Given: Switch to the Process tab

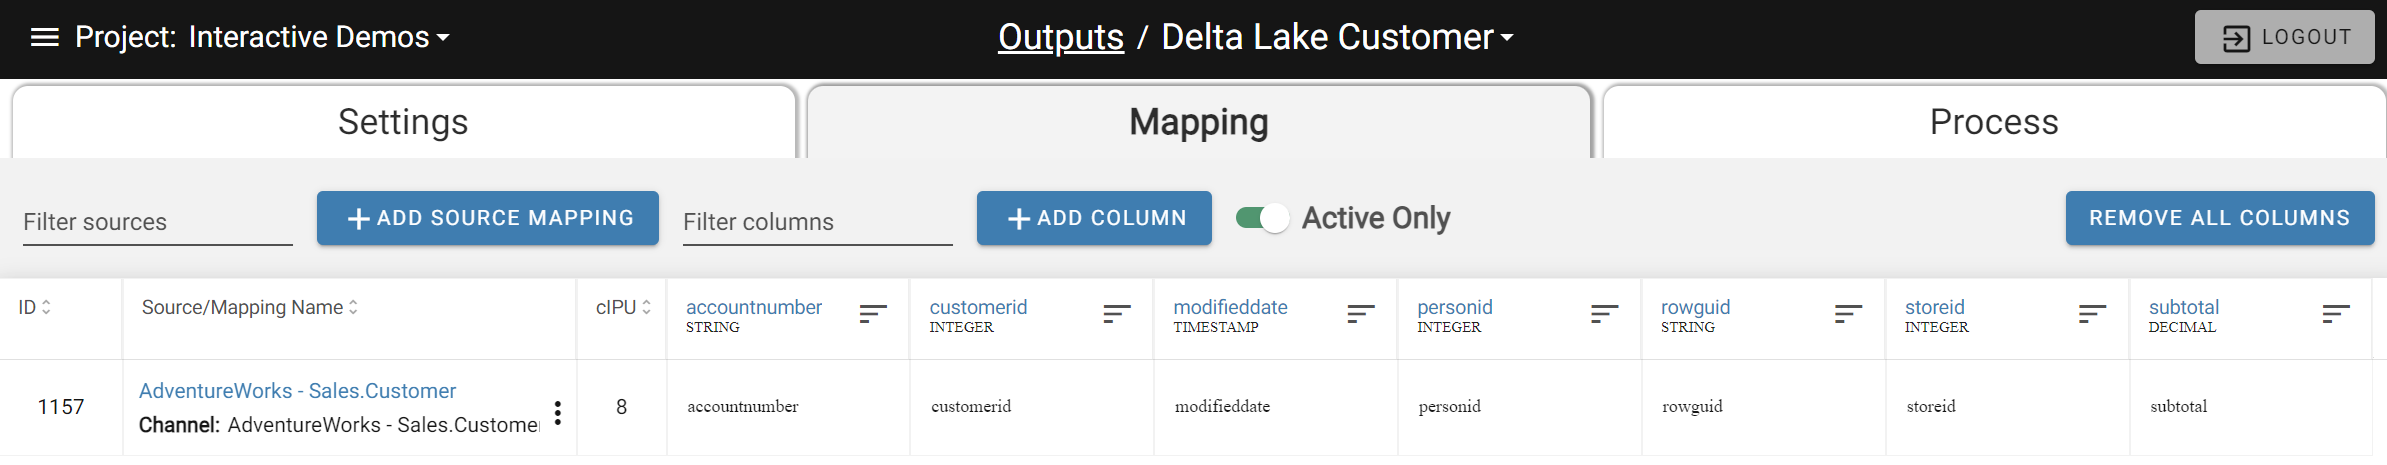Looking at the screenshot, I should 1994,122.
